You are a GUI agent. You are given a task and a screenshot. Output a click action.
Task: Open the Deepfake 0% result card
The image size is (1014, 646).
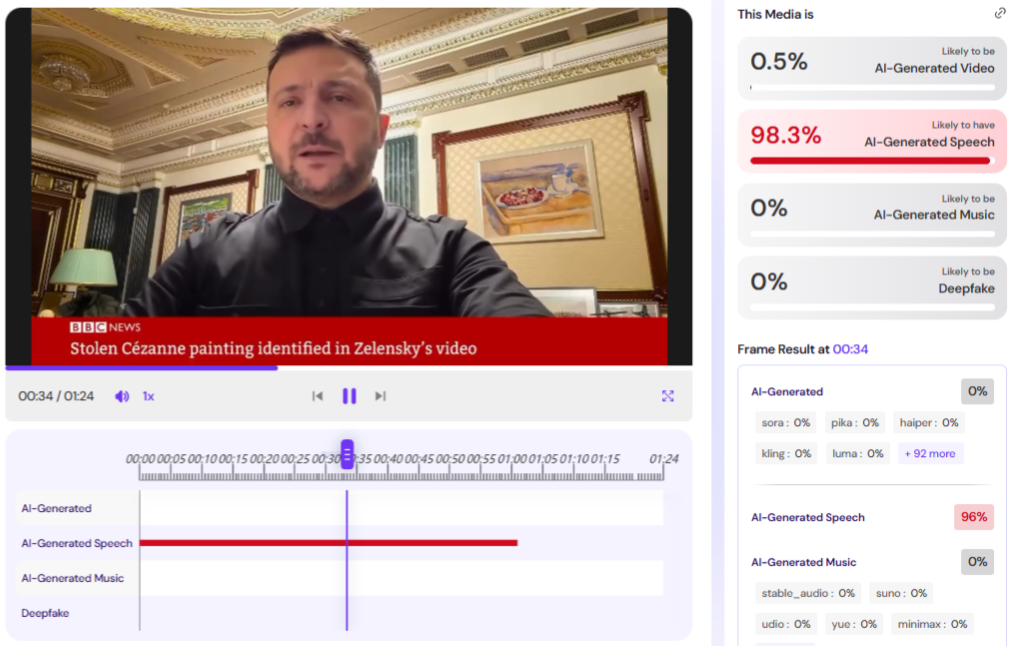tap(872, 288)
